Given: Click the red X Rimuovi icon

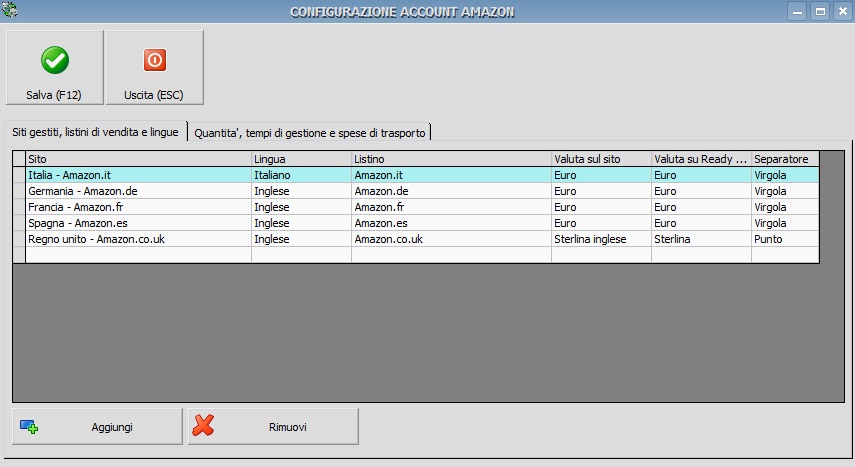Looking at the screenshot, I should point(203,426).
